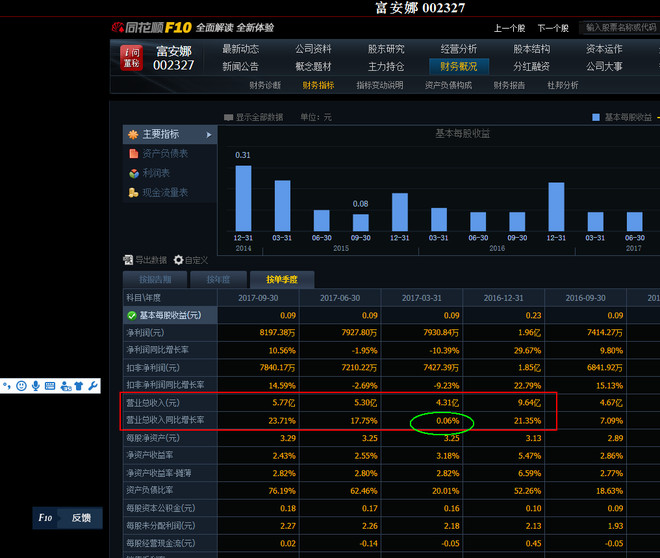Open the 公司资料 menu

pos(313,49)
